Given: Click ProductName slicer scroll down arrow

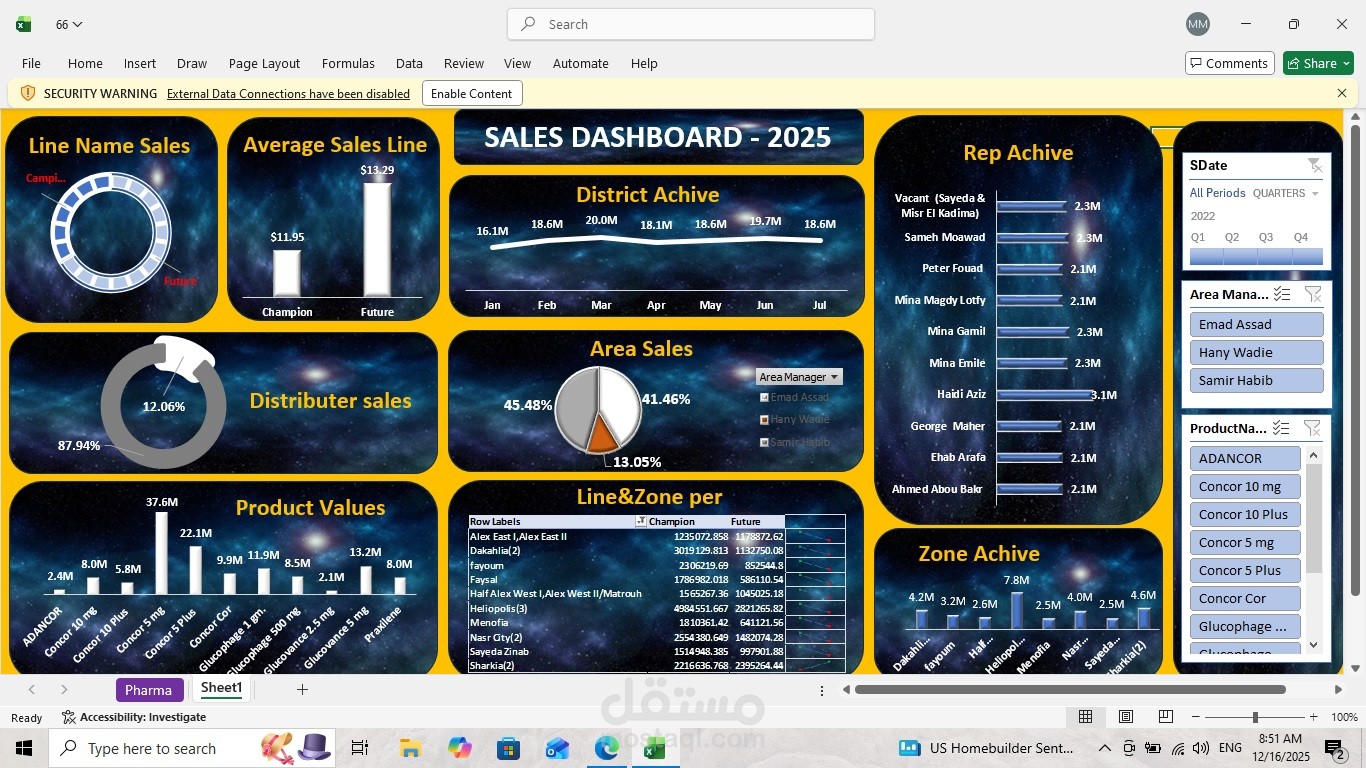Looking at the screenshot, I should [x=1314, y=645].
